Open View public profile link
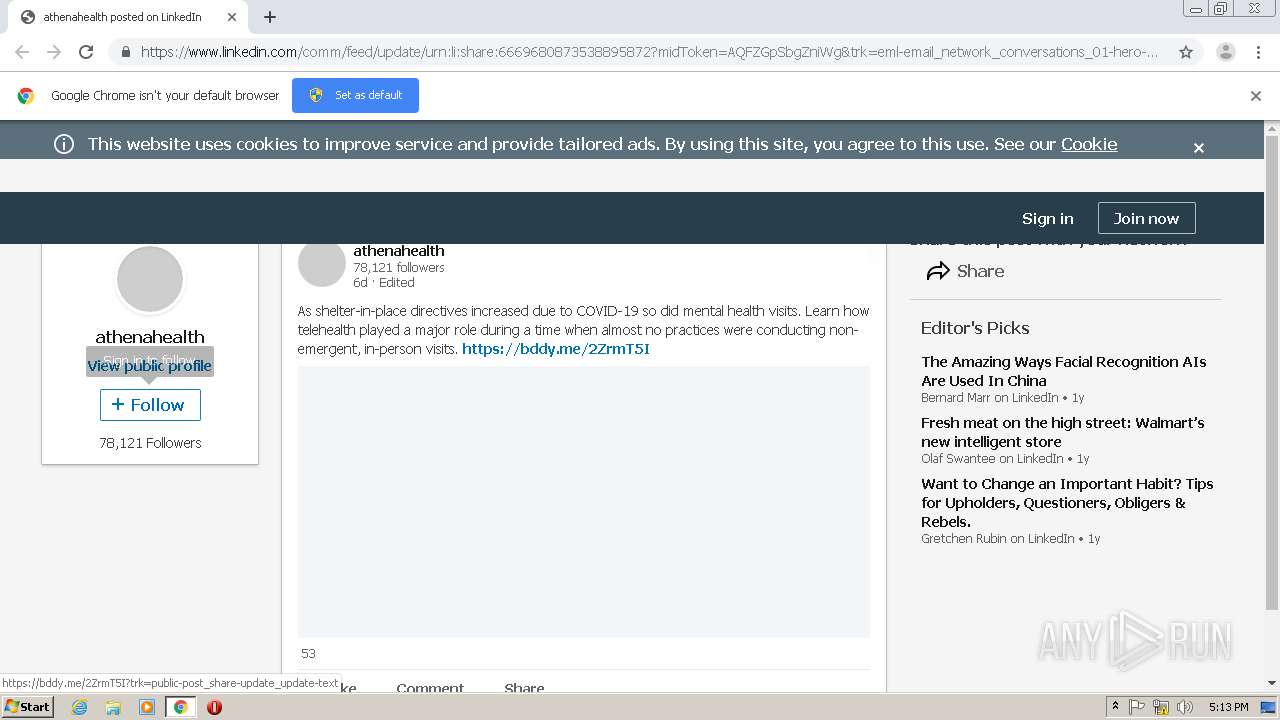The width and height of the screenshot is (1280, 720). (x=150, y=366)
